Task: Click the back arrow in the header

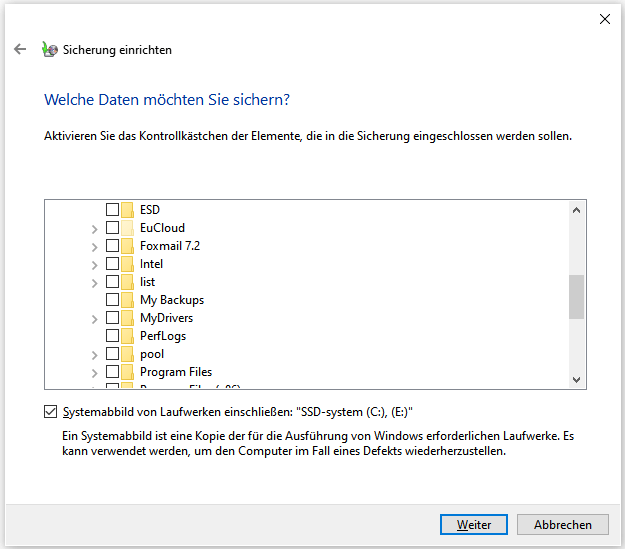Action: pos(20,49)
